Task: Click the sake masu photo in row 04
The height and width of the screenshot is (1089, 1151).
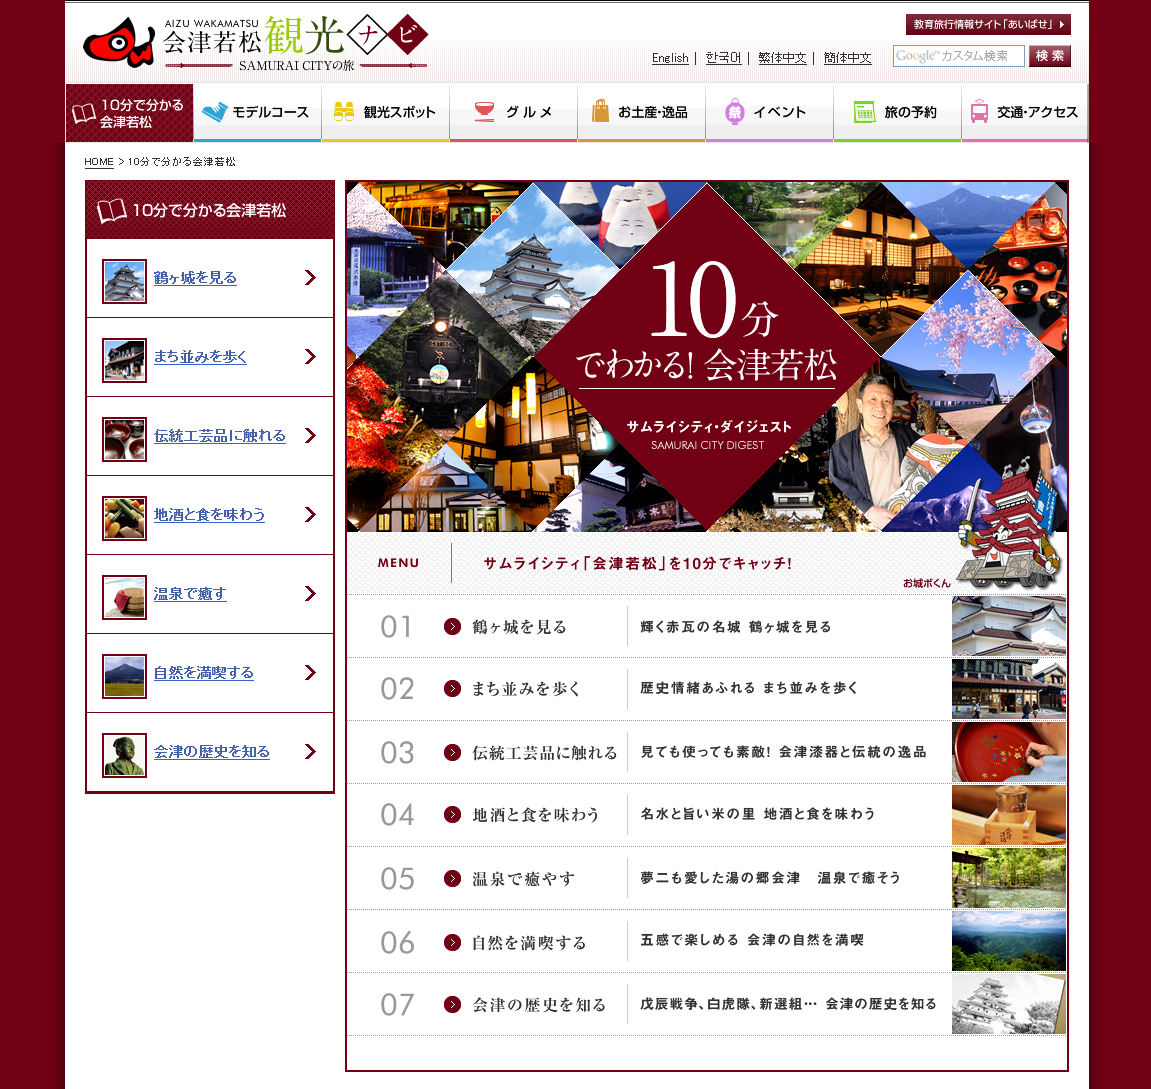Action: (x=1009, y=815)
